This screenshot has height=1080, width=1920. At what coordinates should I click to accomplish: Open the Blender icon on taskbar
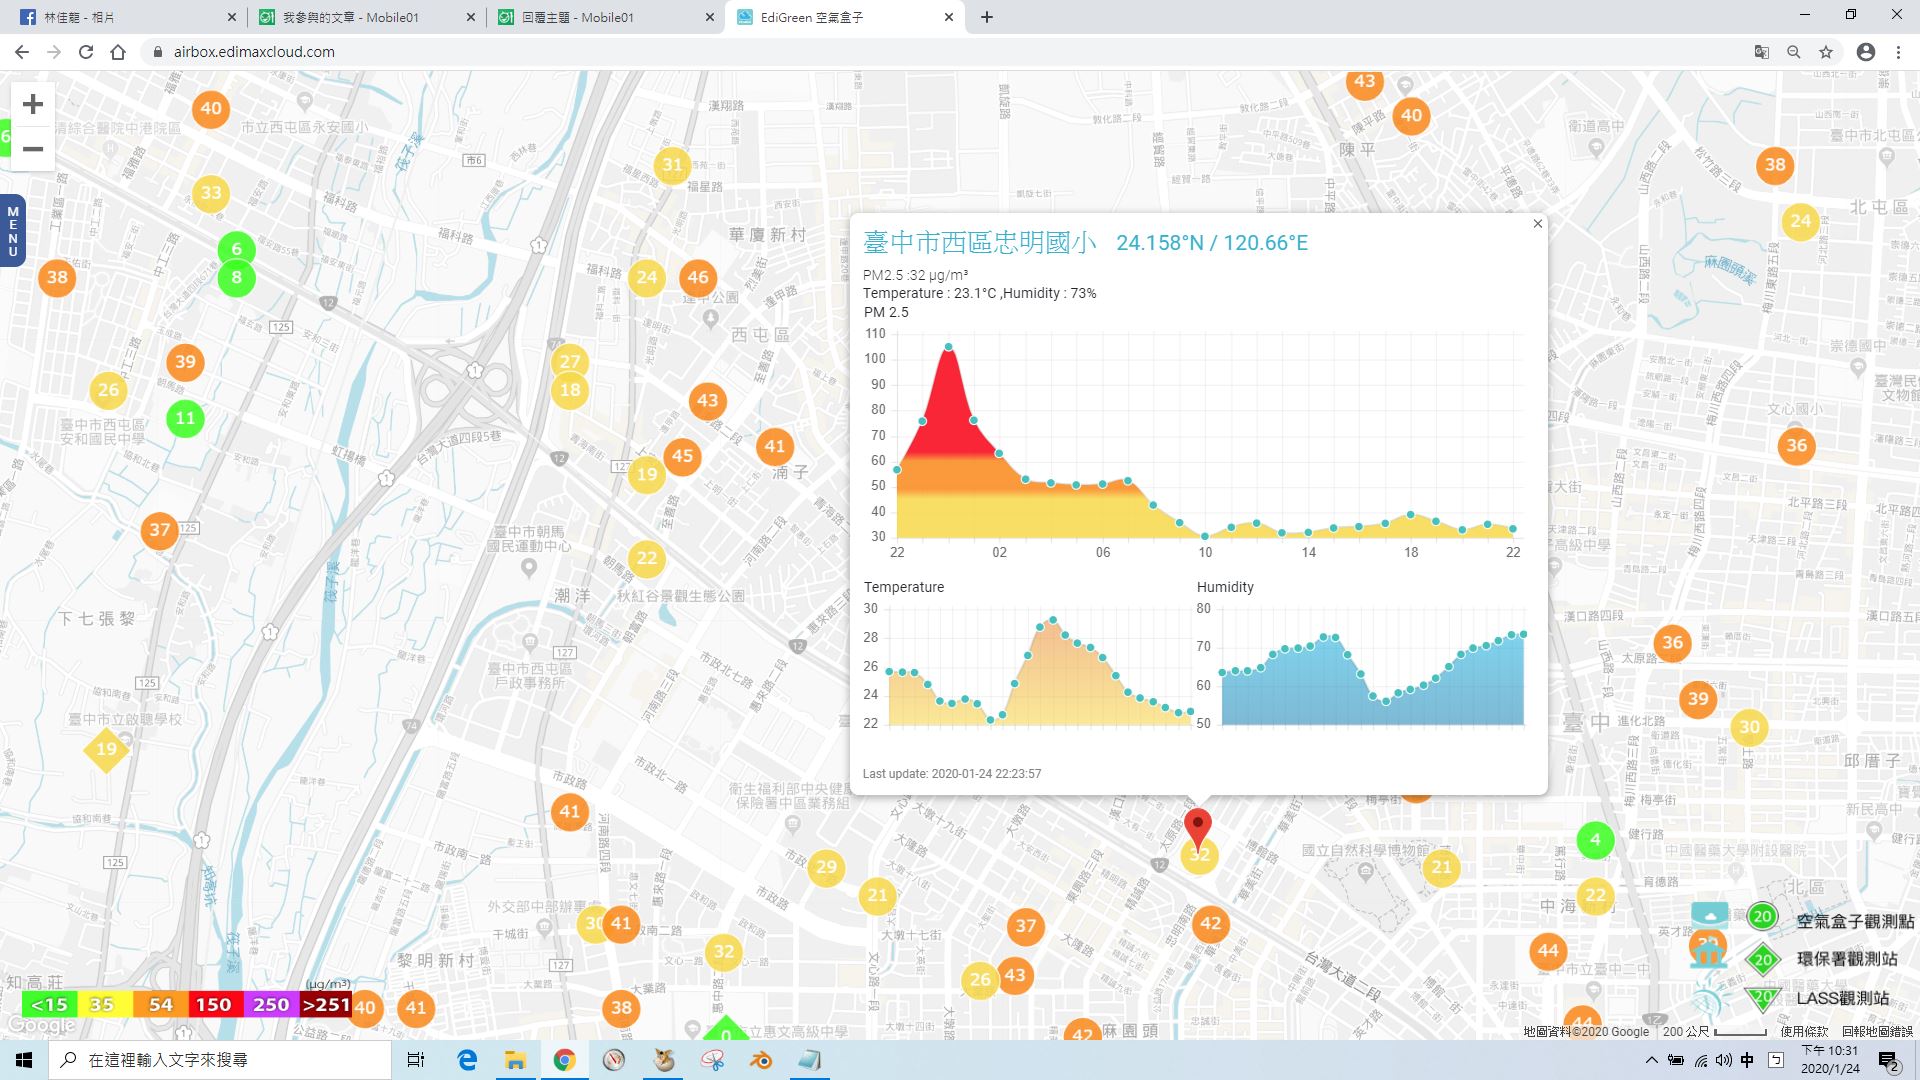point(761,1060)
